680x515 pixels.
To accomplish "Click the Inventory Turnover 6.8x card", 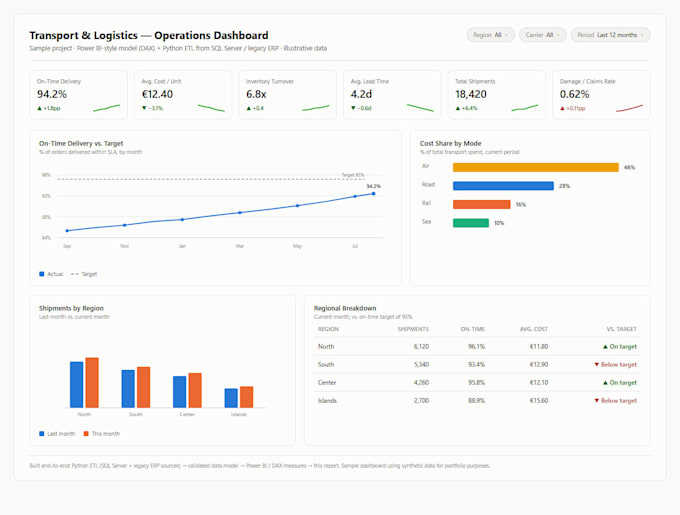I will coord(288,95).
